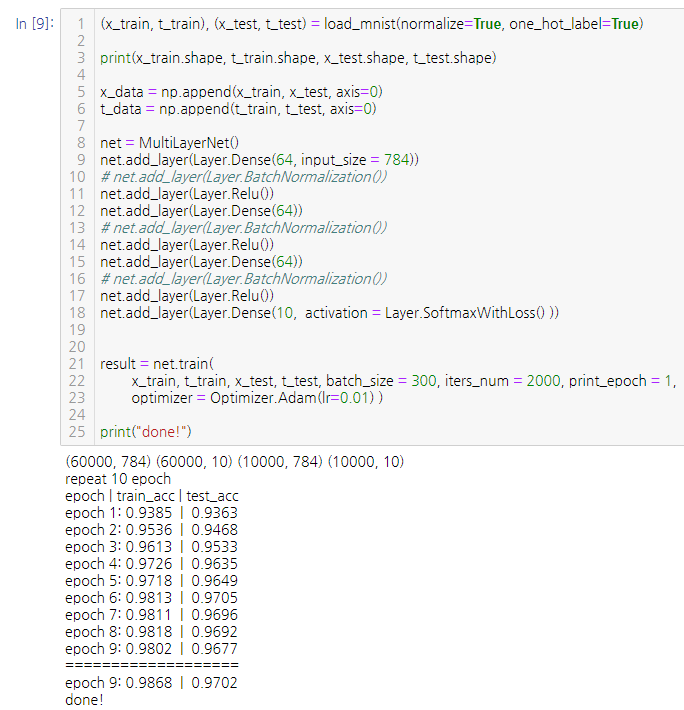Click the print shapes statement on line 3
Viewport: 684px width, 710px height.
(296, 58)
